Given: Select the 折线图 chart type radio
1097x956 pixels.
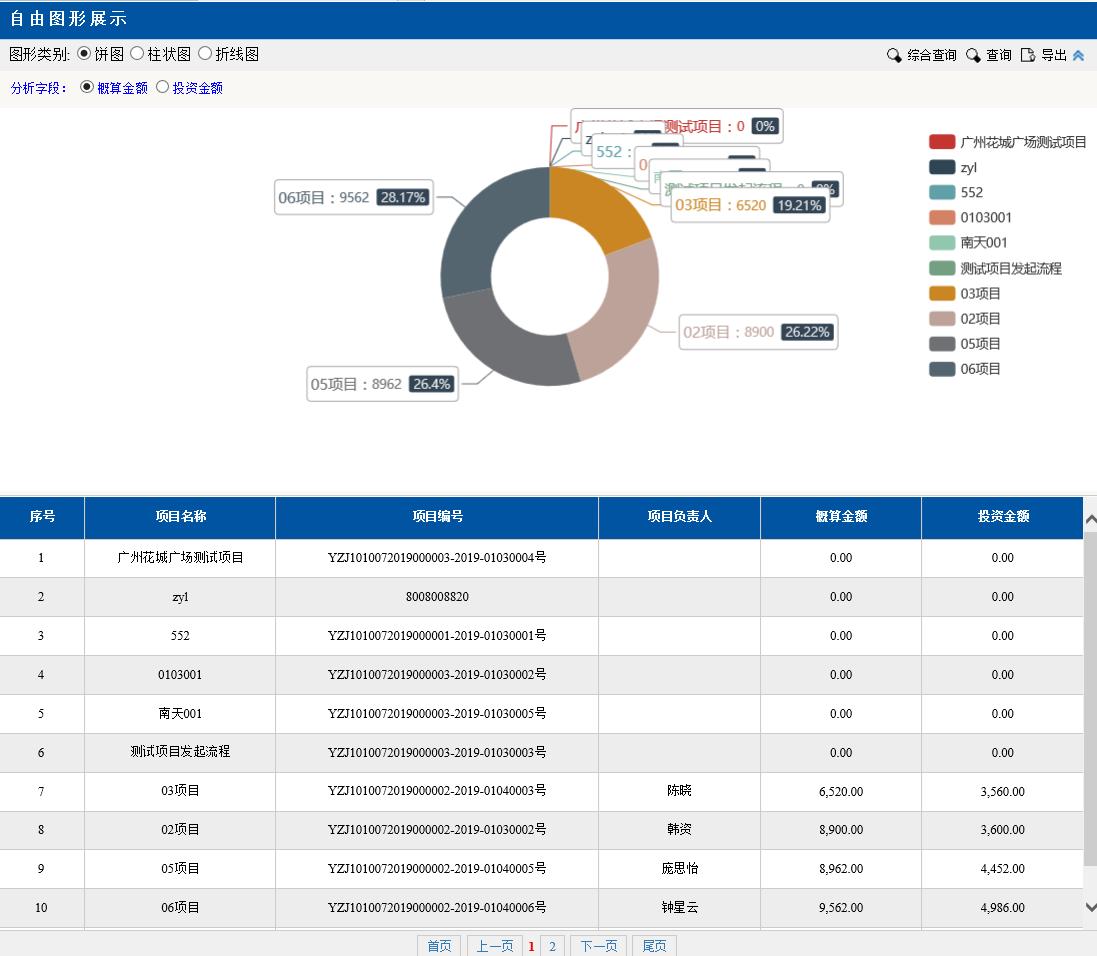Looking at the screenshot, I should click(205, 54).
